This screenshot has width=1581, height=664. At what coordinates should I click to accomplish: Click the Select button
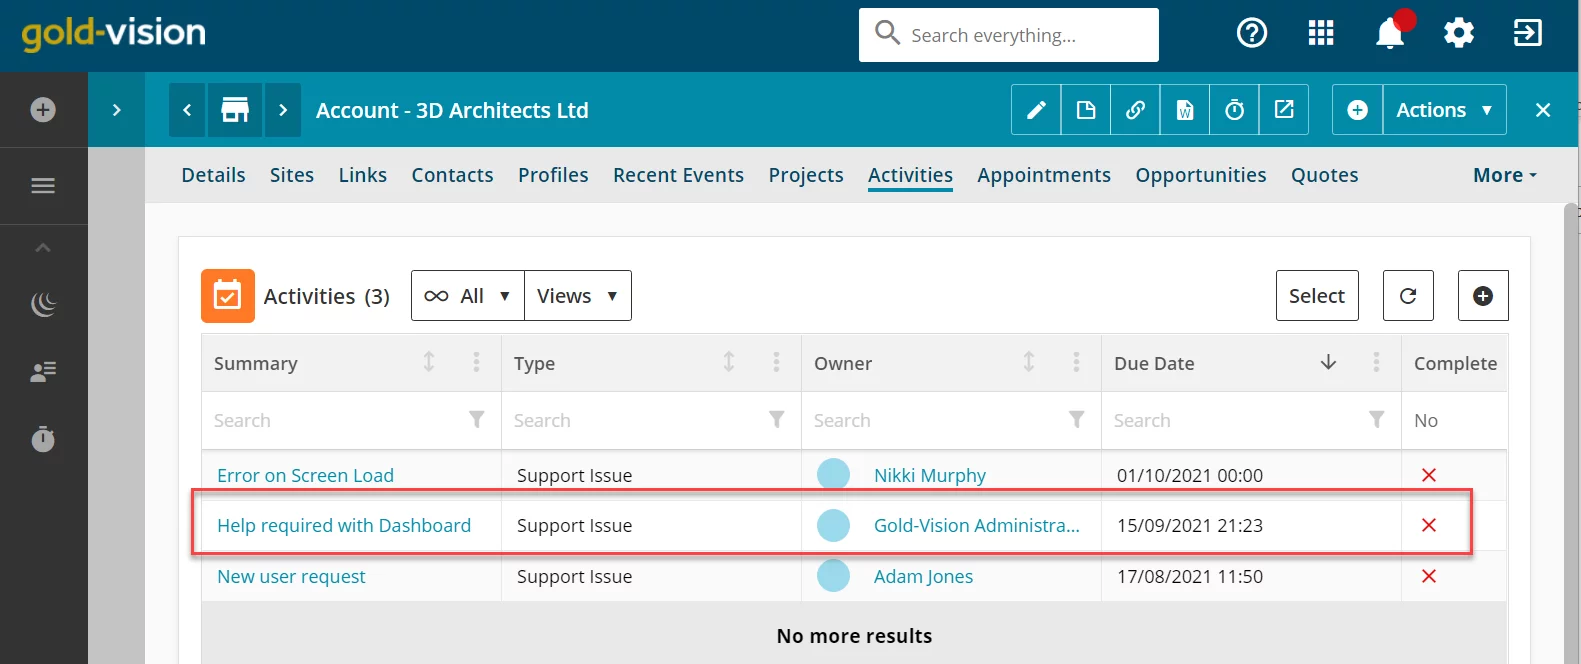1317,296
